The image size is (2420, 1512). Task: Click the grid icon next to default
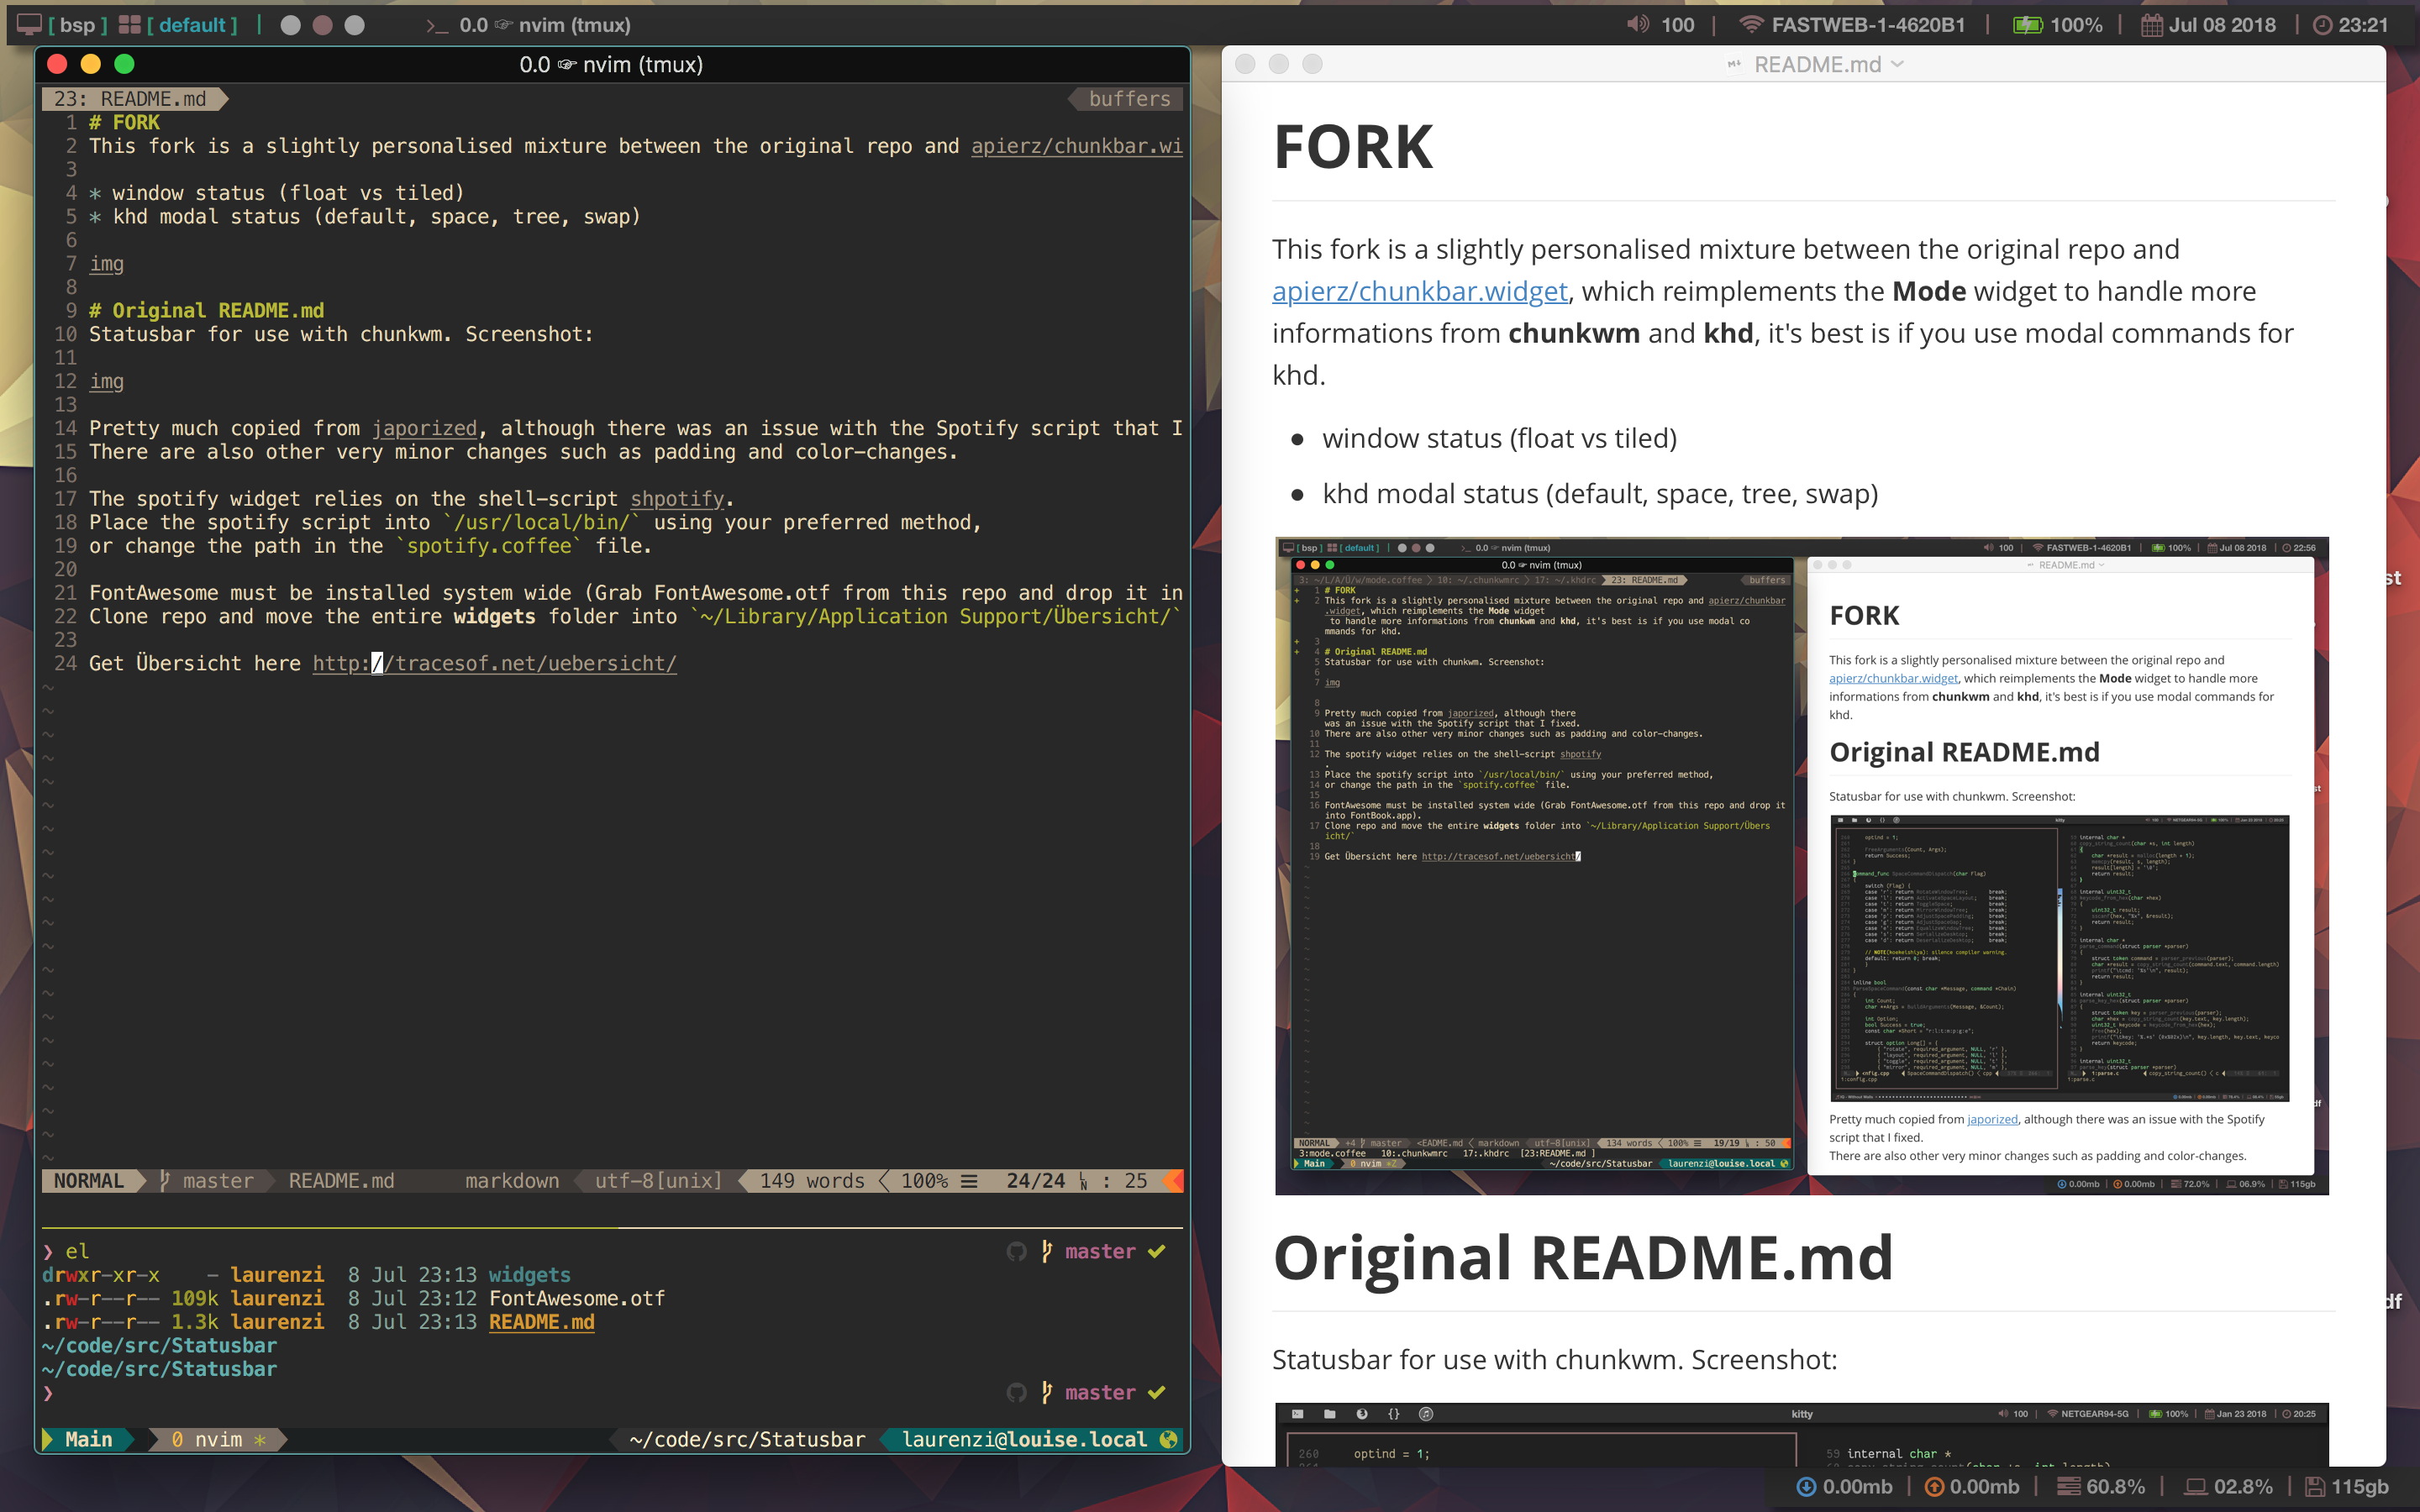[129, 25]
